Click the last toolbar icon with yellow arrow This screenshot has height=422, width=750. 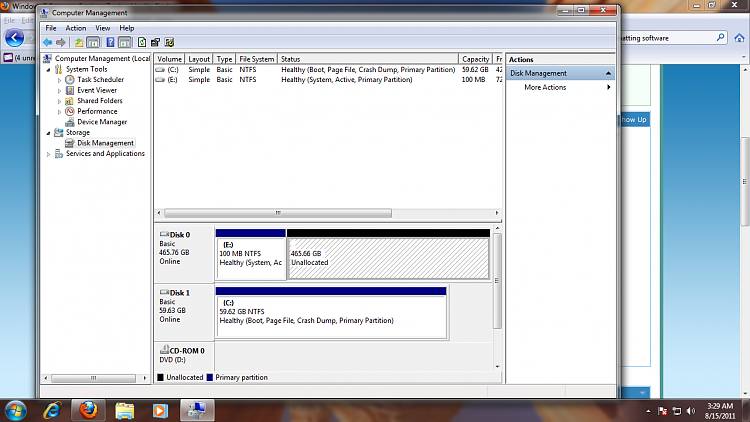[169, 43]
